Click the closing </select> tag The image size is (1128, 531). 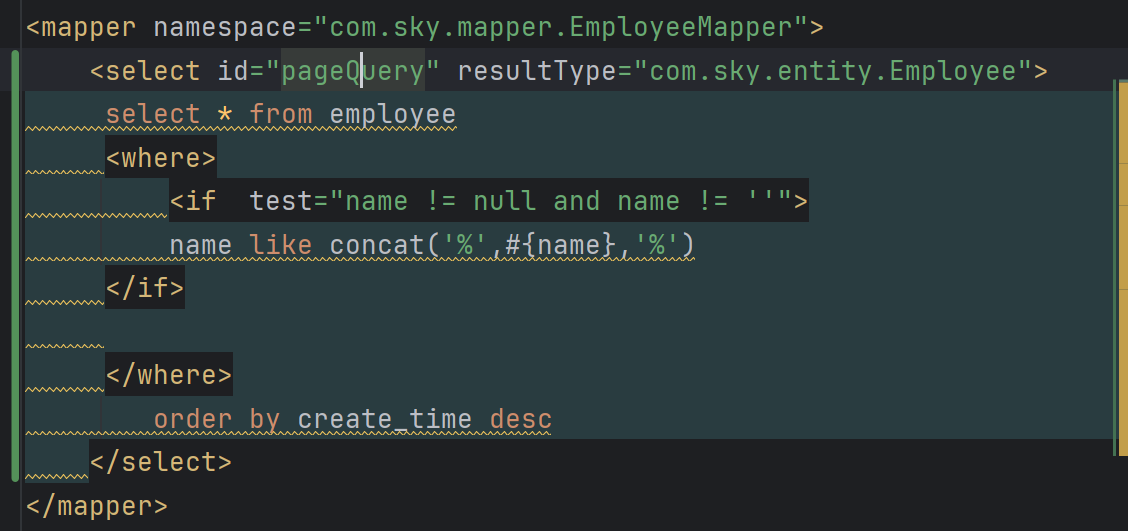[161, 462]
